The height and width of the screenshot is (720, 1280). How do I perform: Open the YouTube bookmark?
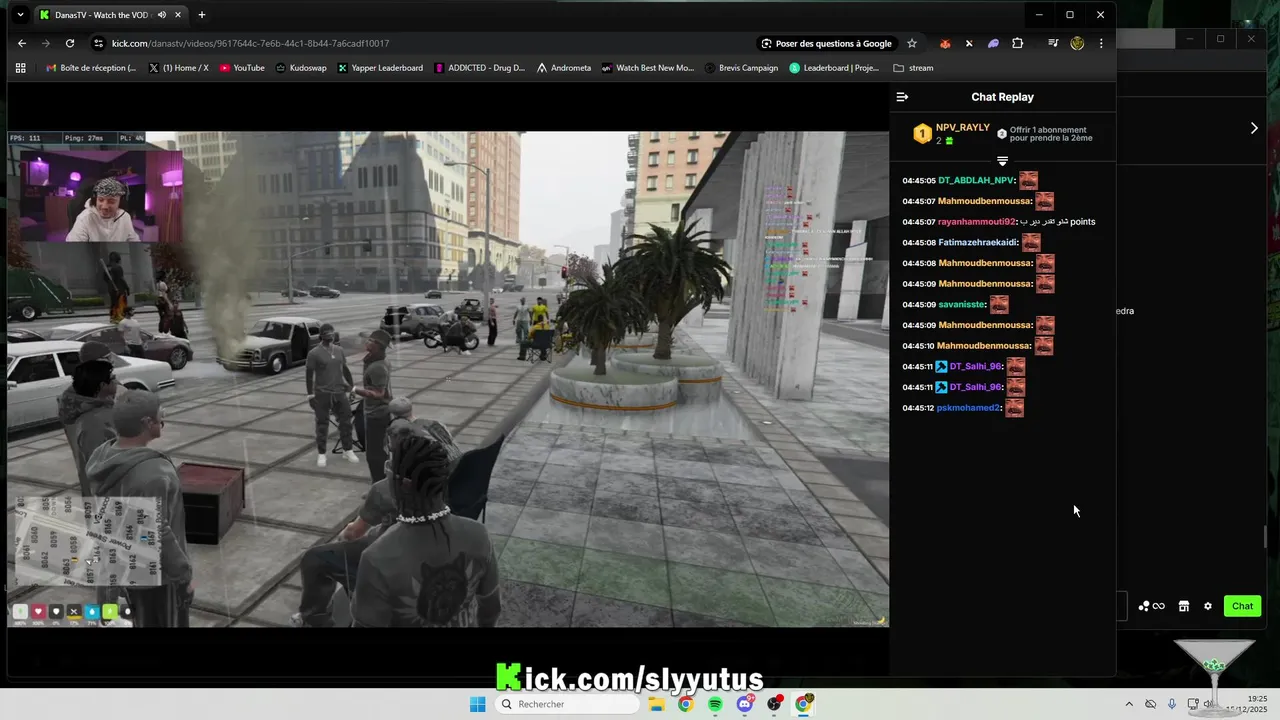coord(242,68)
